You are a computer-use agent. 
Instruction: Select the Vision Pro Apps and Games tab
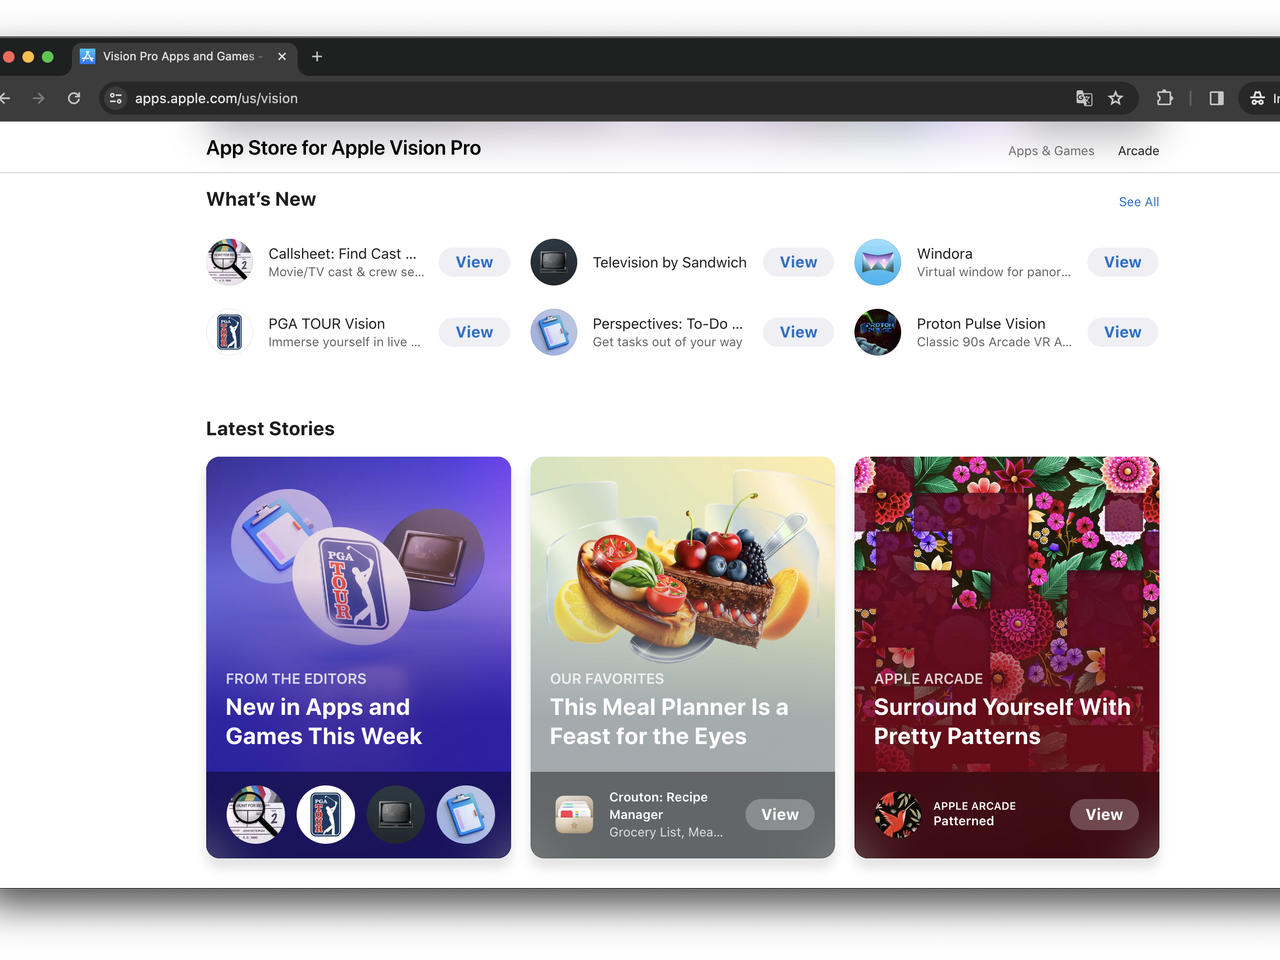(x=184, y=57)
